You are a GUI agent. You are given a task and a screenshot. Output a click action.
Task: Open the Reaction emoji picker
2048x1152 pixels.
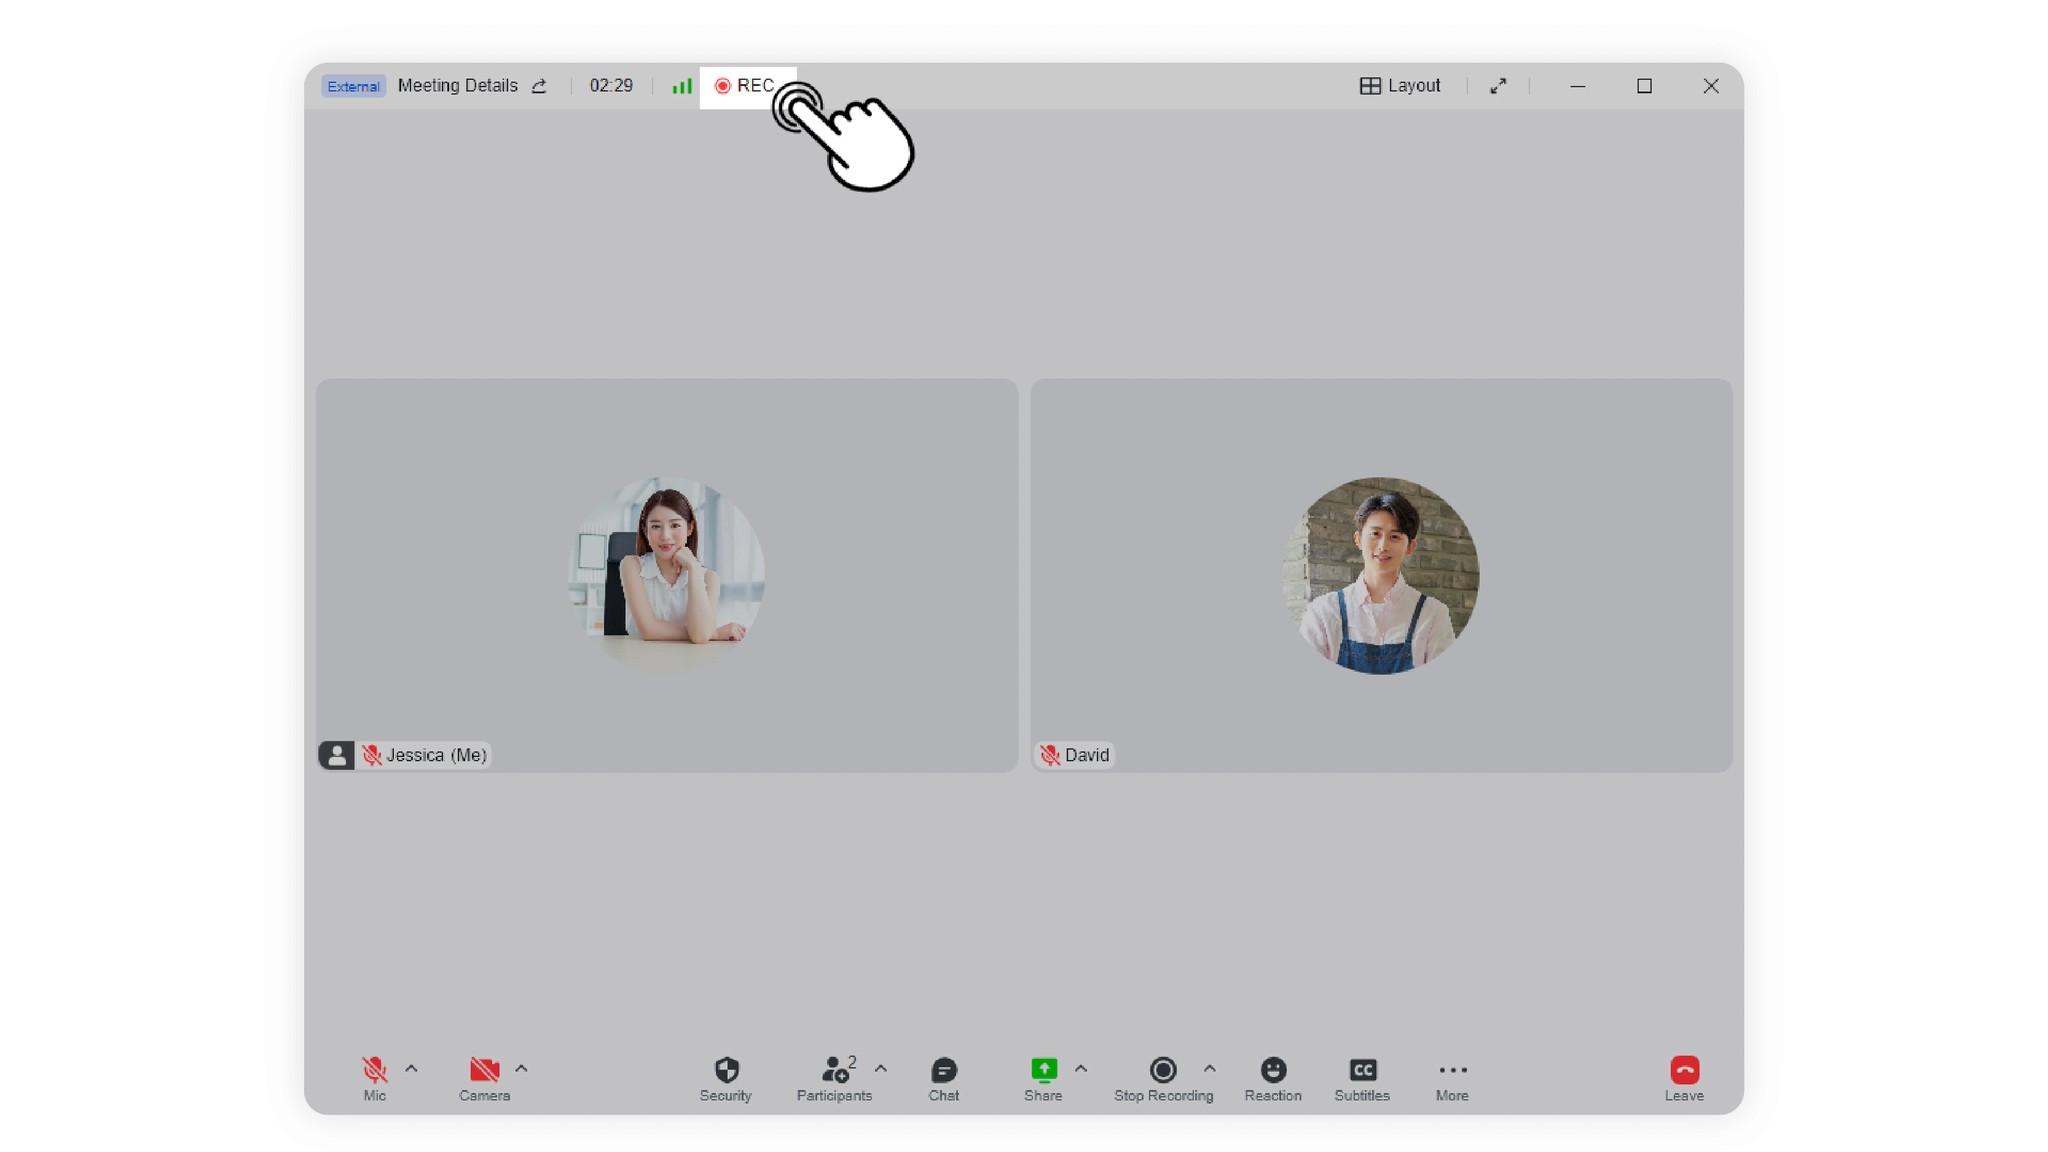click(1272, 1070)
